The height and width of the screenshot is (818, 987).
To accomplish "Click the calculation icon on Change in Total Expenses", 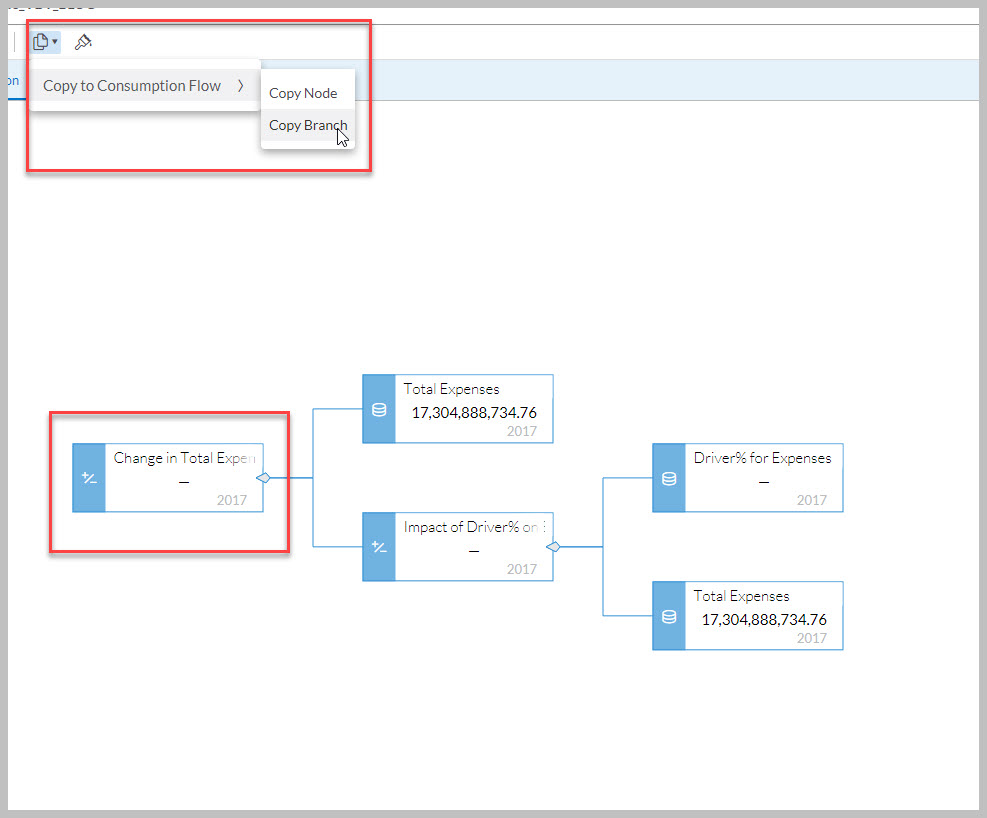I will [x=89, y=478].
